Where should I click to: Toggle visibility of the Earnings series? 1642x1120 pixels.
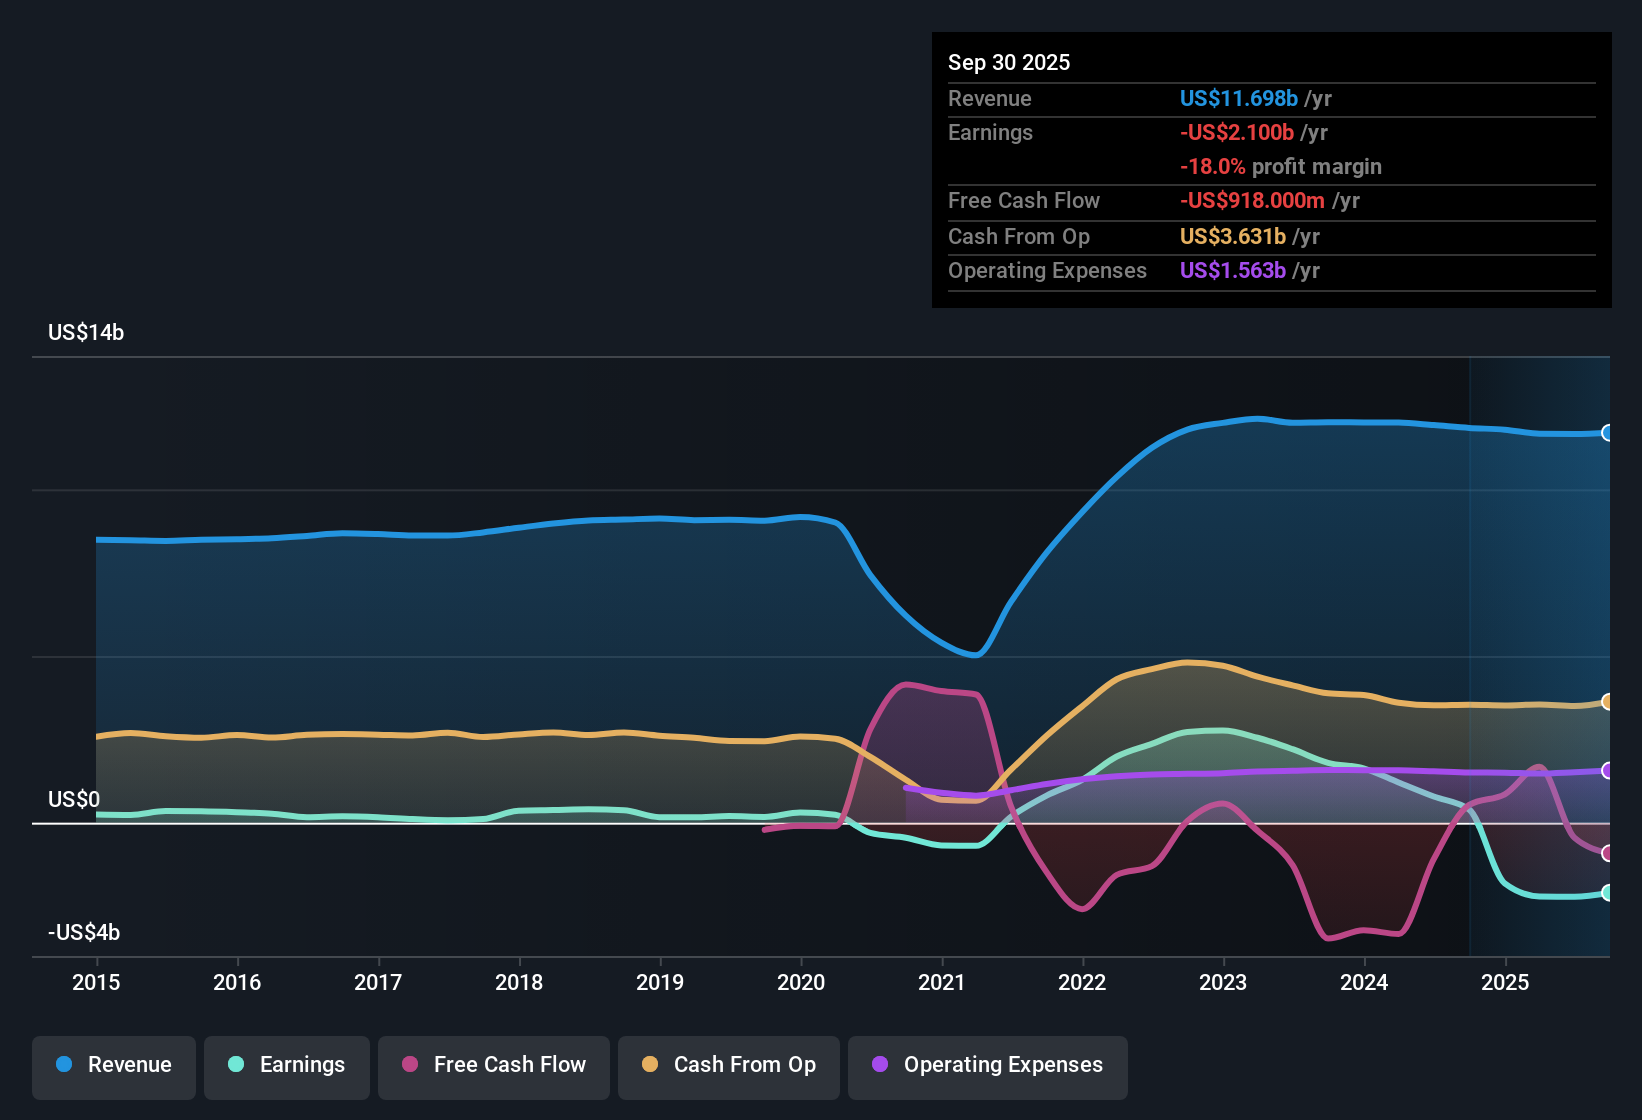click(286, 1065)
